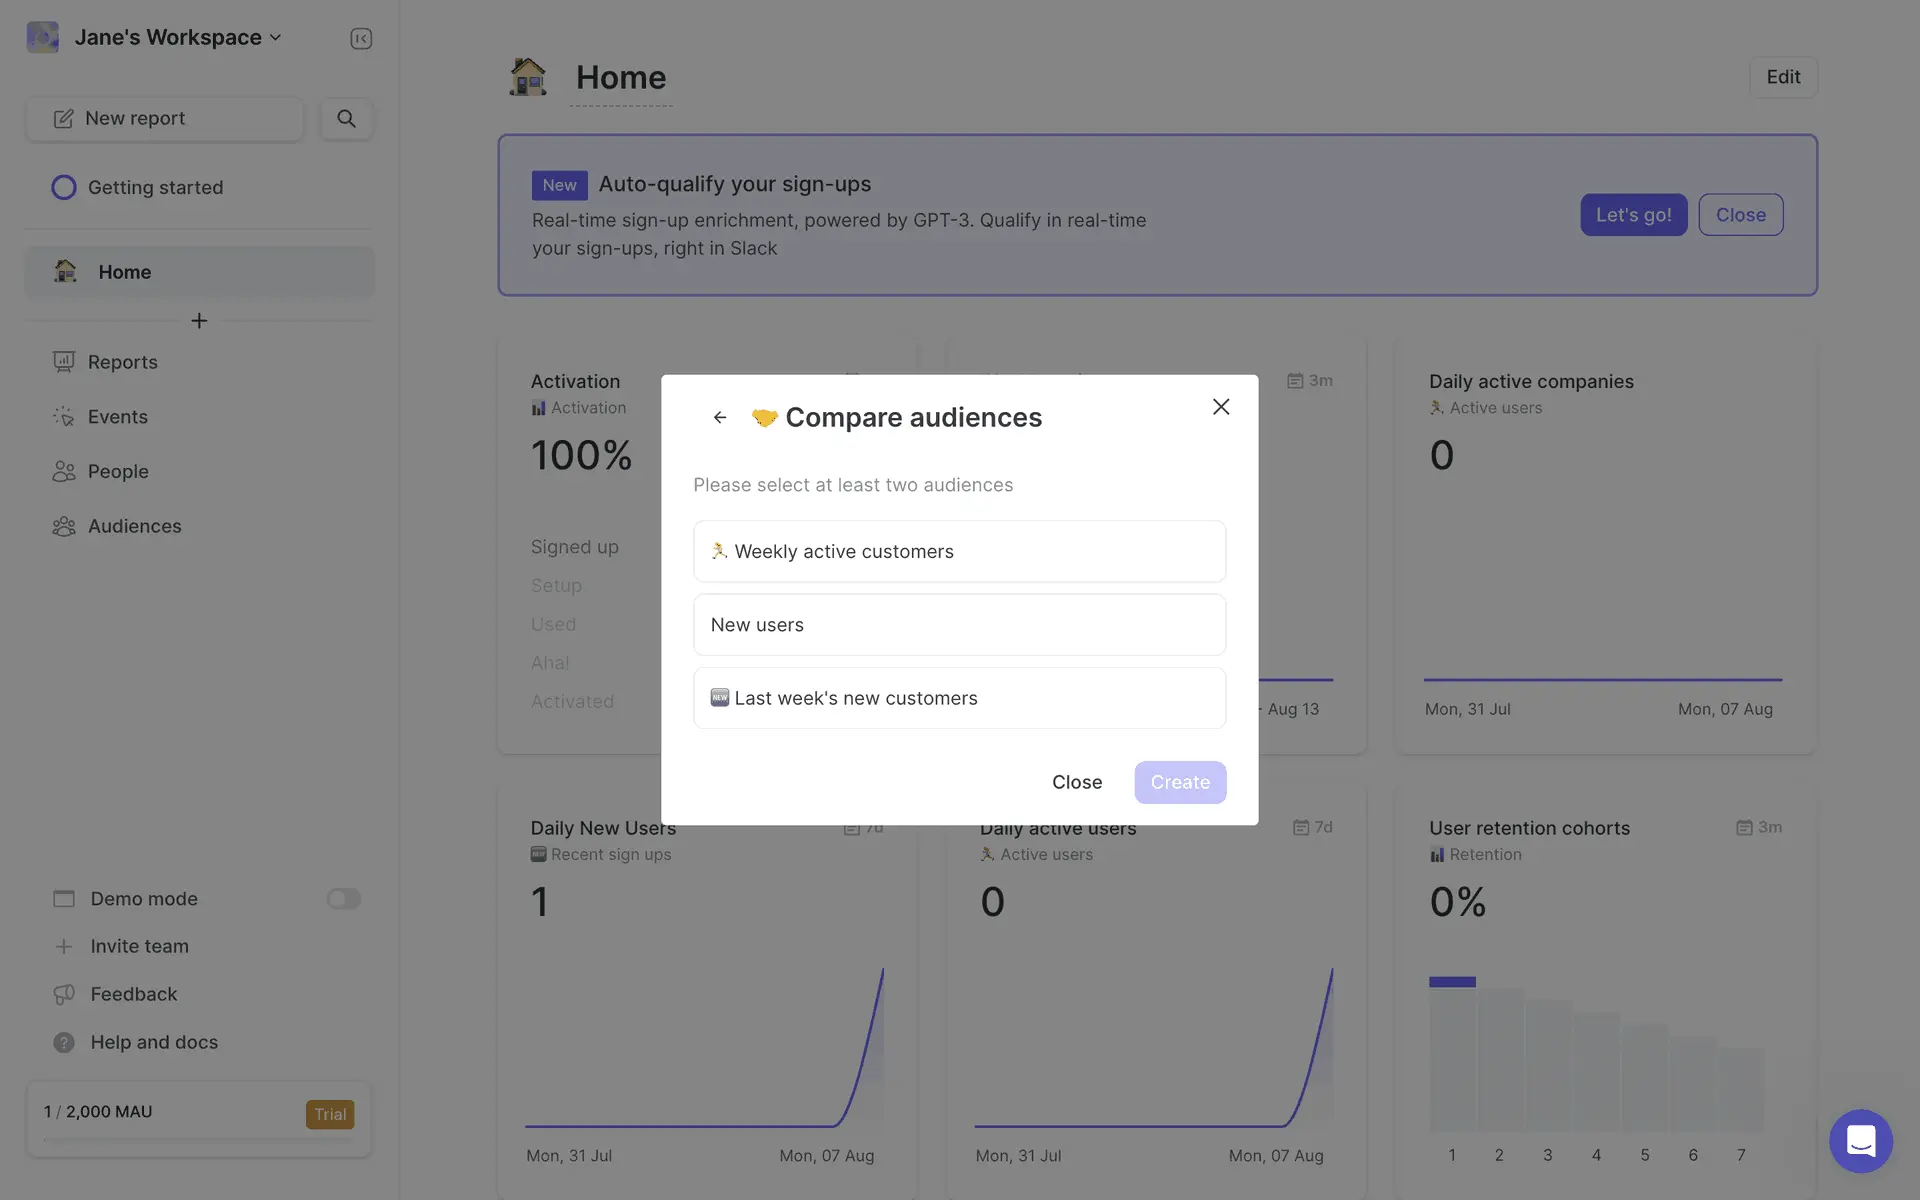Collapse the sidebar panel icon
This screenshot has width=1920, height=1200.
361,38
